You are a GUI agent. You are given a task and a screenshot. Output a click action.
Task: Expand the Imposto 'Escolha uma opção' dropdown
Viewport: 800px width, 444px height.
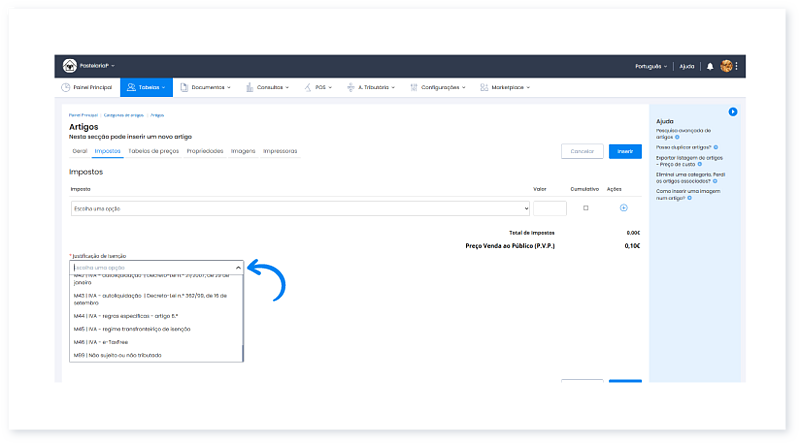pyautogui.click(x=299, y=208)
